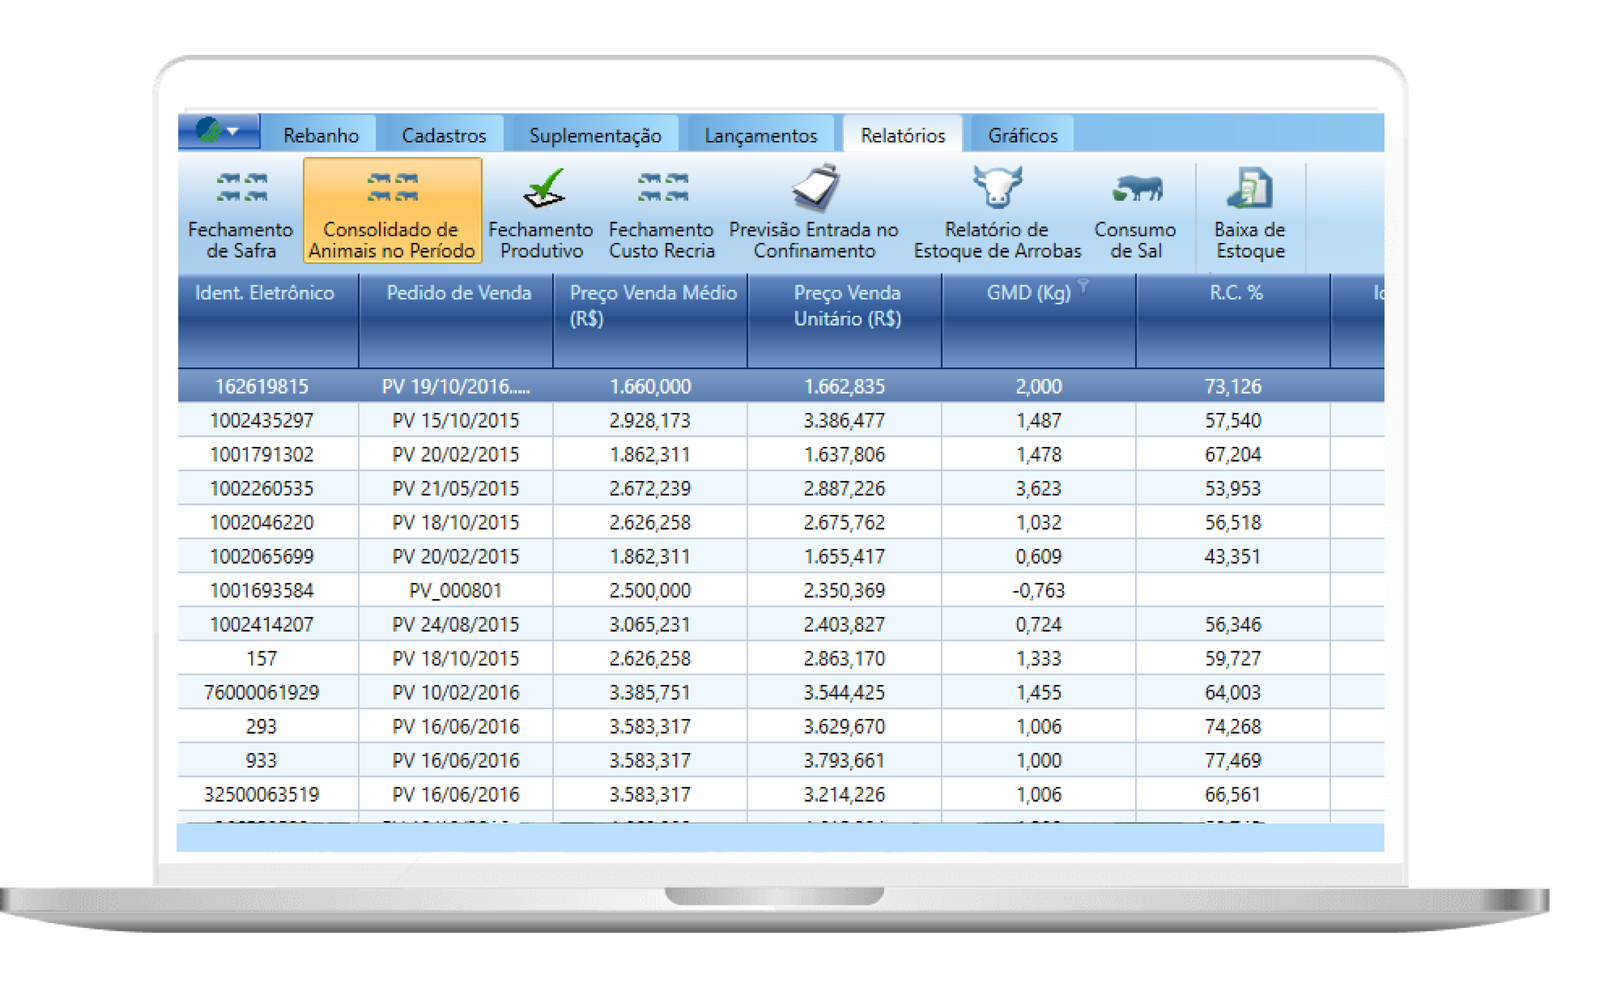Screen dimensions: 1600x986
Task: Click R.C. % value 43,351
Action: (1233, 557)
